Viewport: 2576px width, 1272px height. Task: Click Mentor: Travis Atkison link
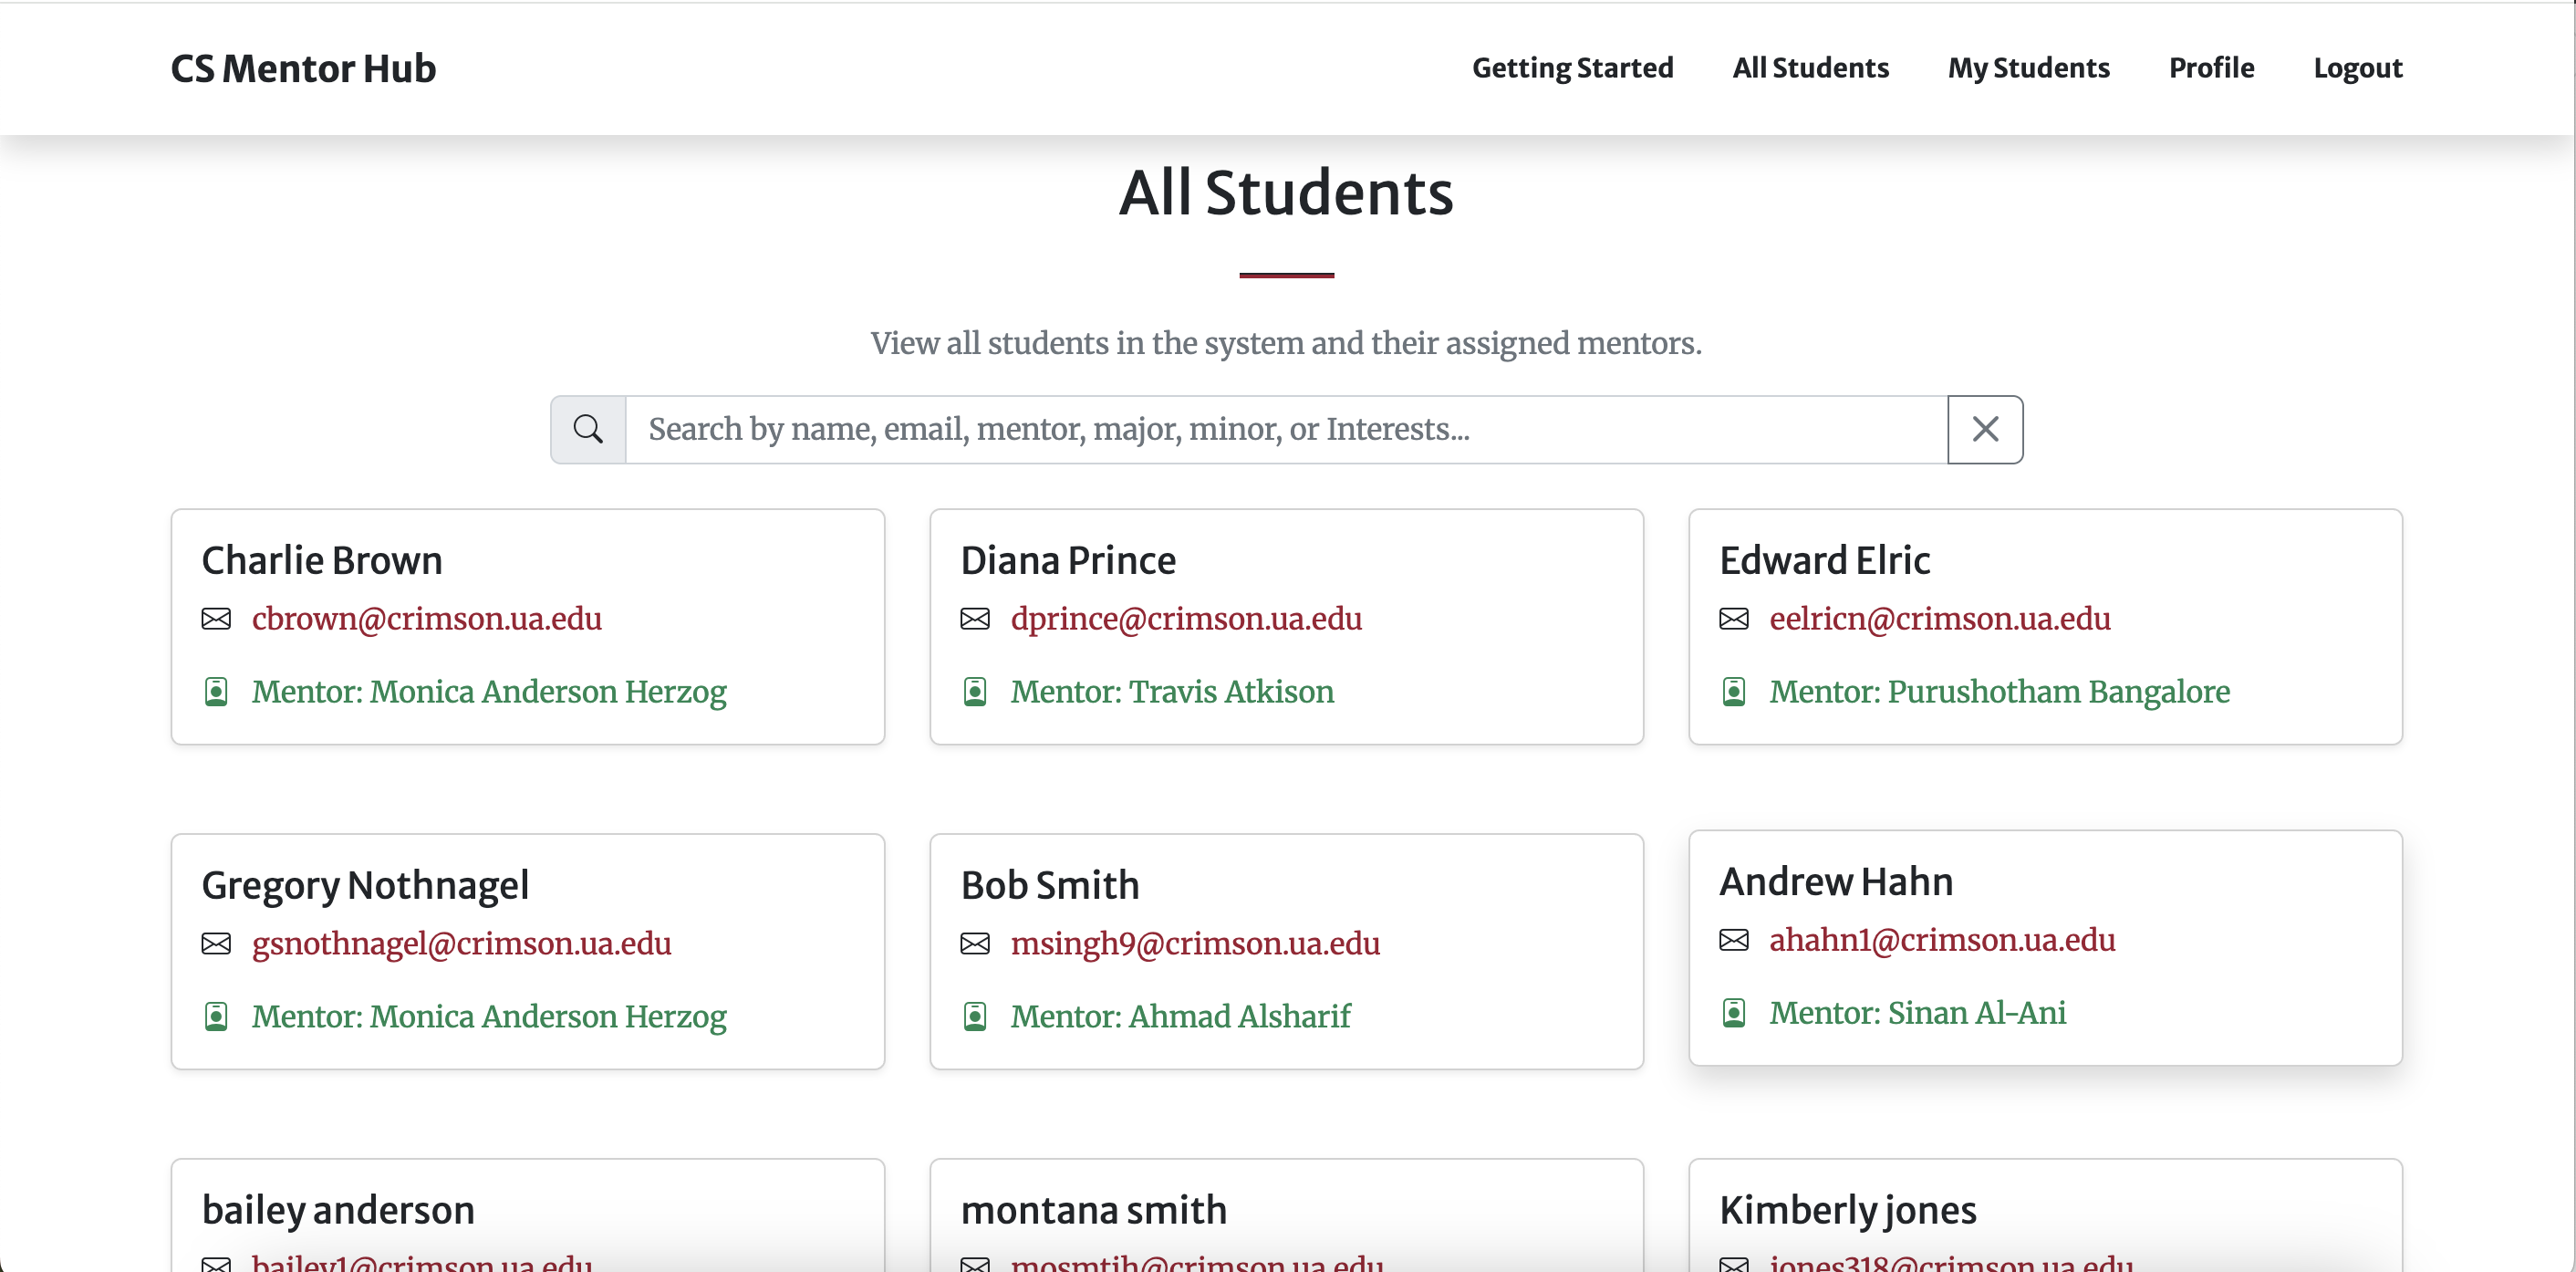(1172, 691)
